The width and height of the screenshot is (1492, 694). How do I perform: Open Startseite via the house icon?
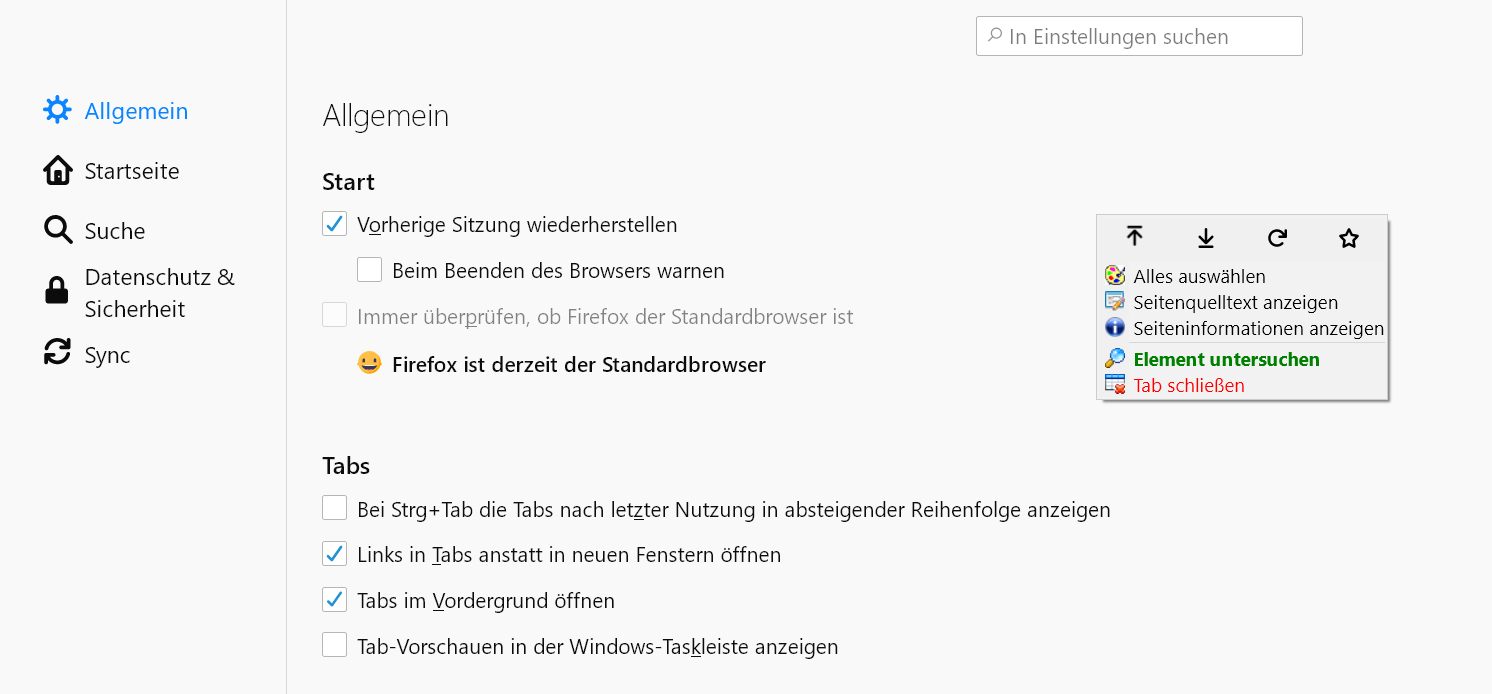click(58, 170)
